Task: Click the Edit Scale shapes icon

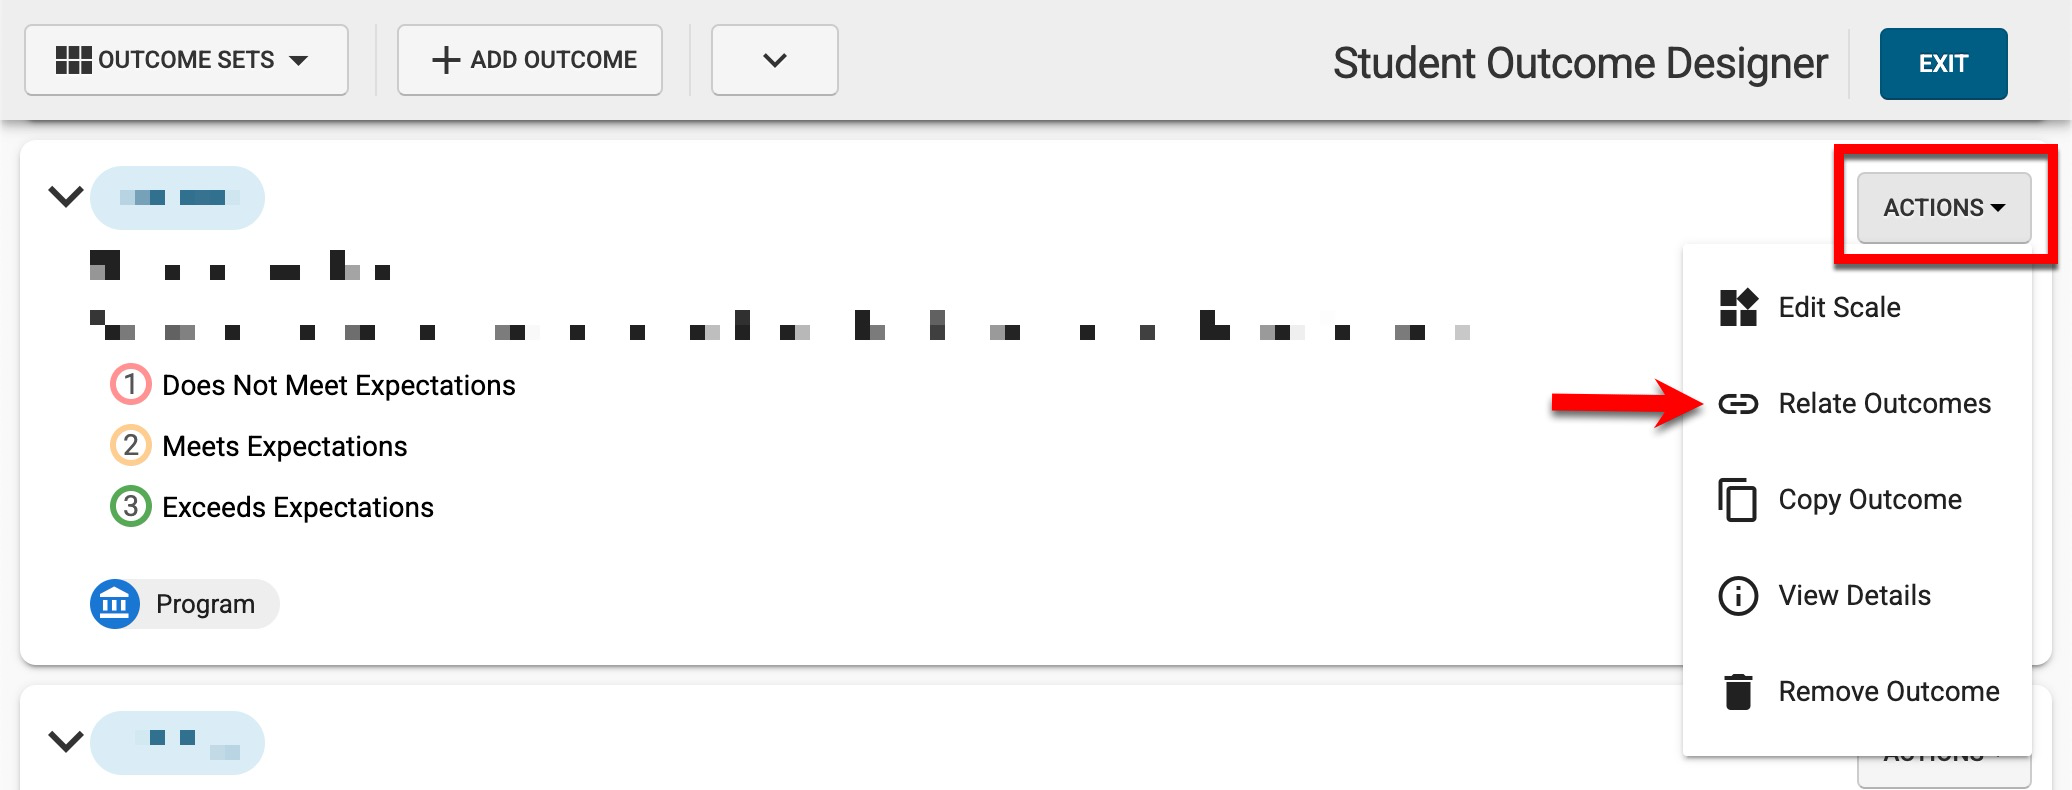Action: [x=1738, y=308]
